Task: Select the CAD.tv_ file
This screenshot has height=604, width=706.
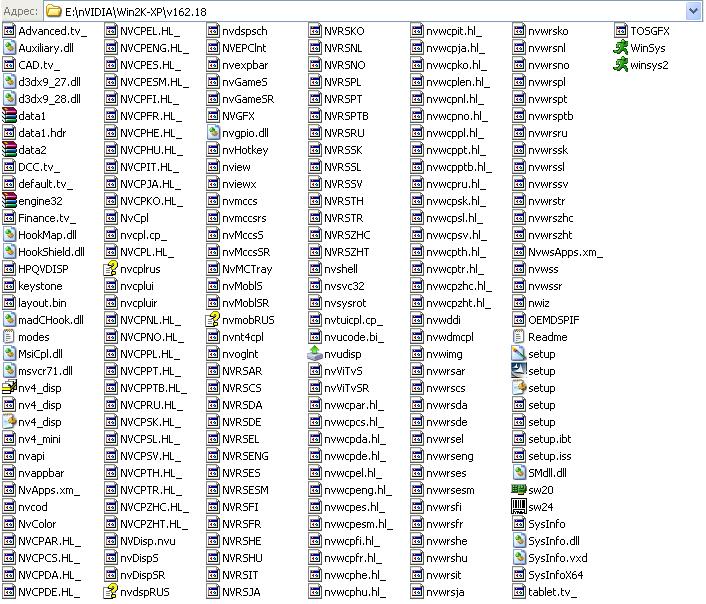Action: 31,65
